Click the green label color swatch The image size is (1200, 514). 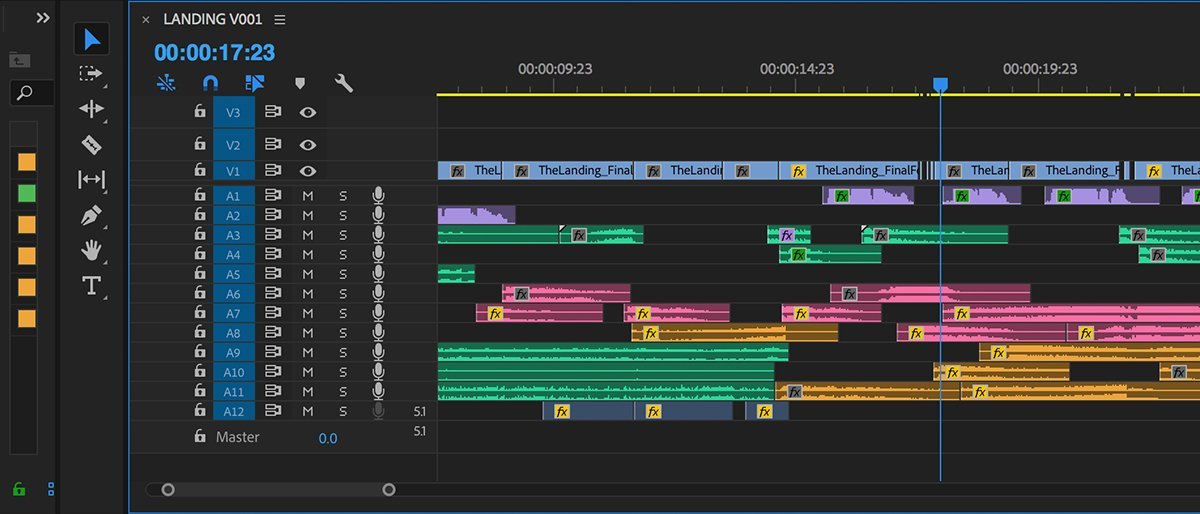coord(27,193)
